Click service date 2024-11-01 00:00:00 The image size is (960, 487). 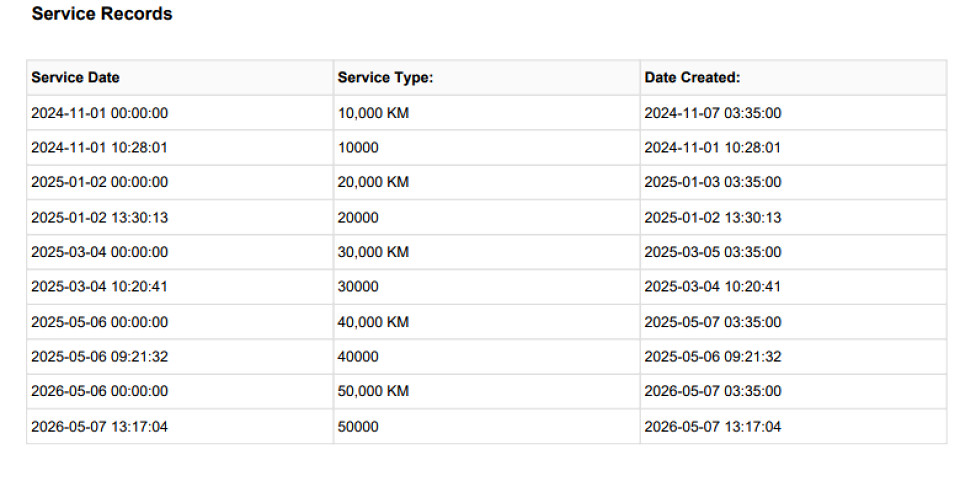coord(99,113)
